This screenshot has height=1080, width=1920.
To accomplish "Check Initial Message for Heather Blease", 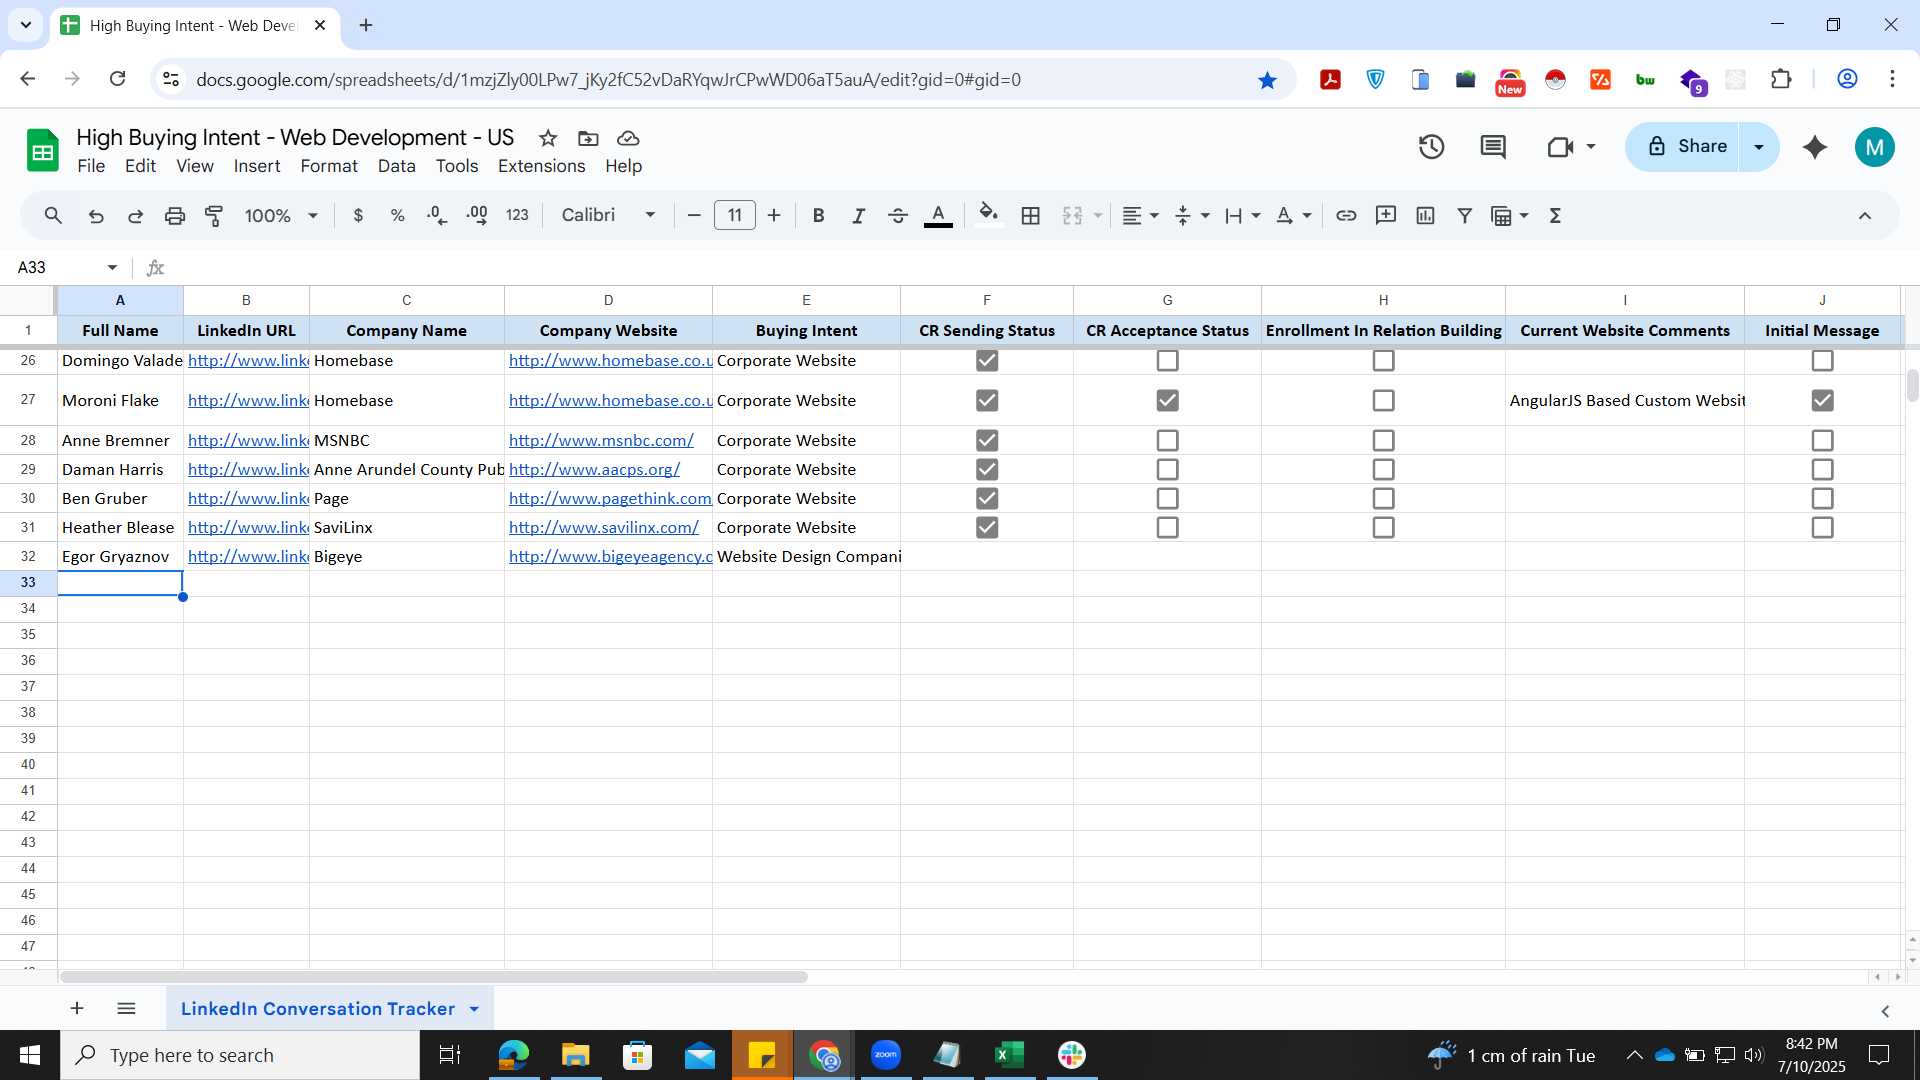I will [x=1822, y=527].
